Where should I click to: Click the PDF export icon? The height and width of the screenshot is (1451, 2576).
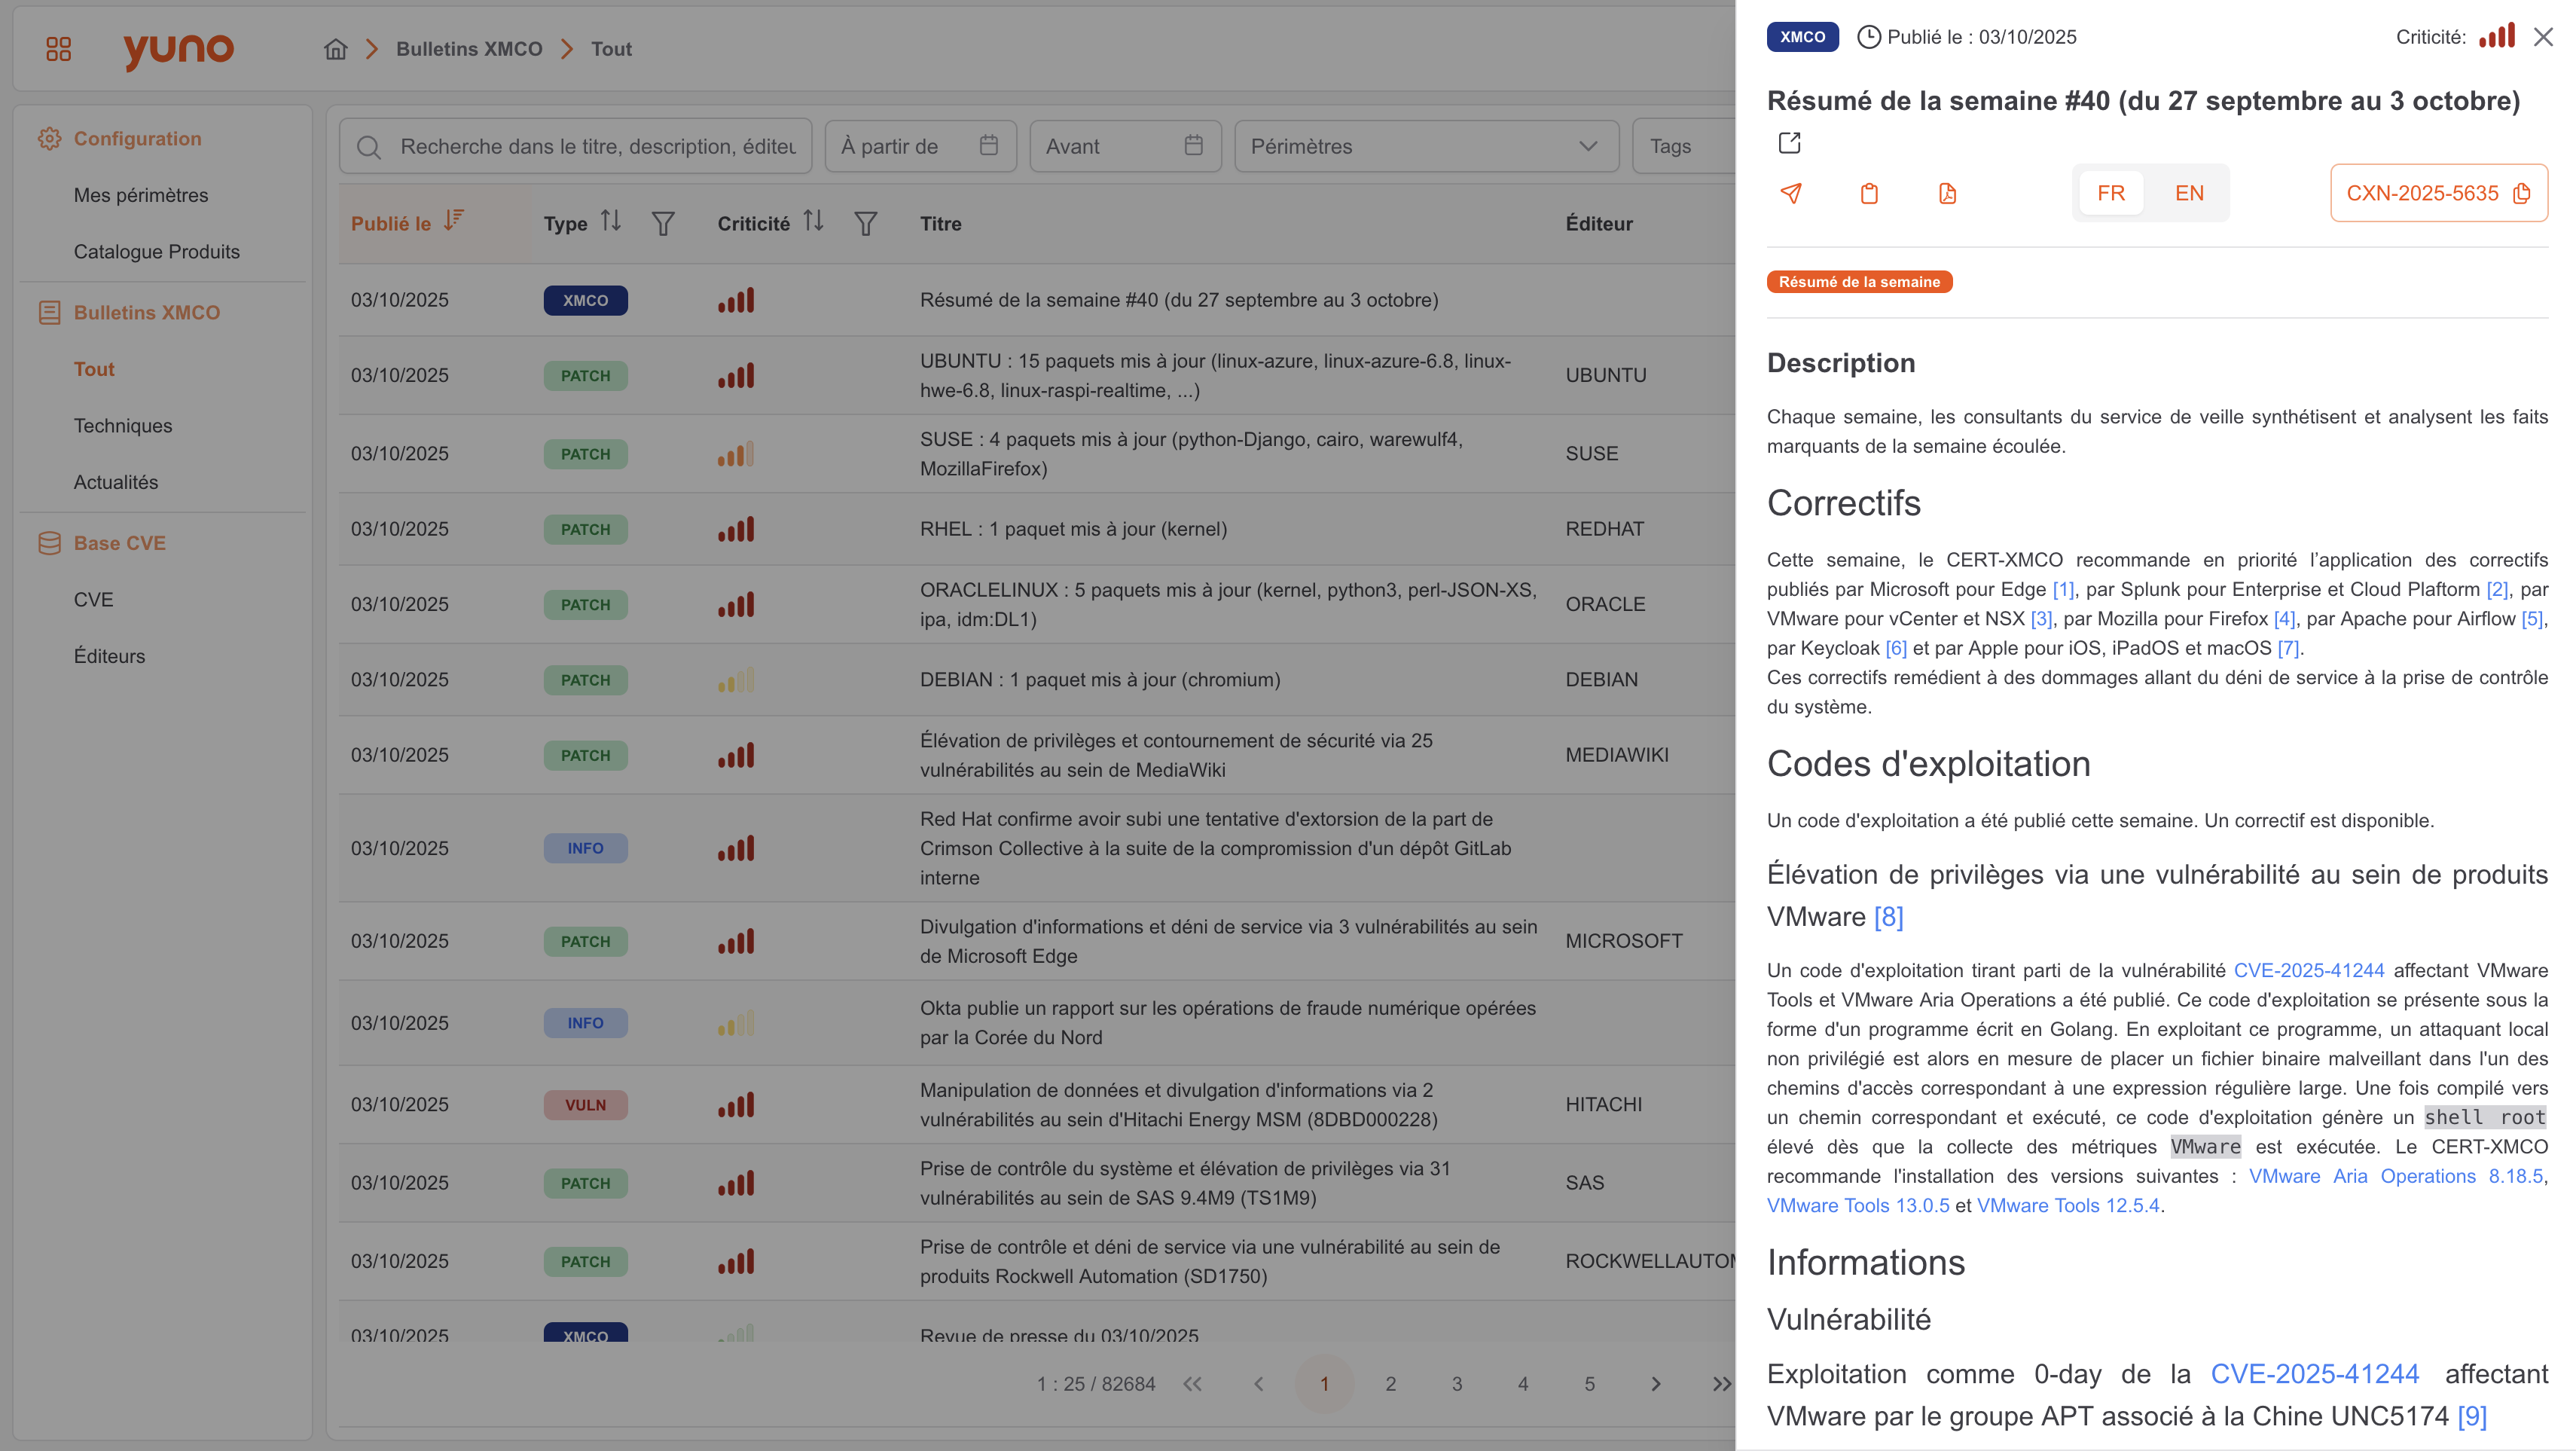pos(1947,193)
